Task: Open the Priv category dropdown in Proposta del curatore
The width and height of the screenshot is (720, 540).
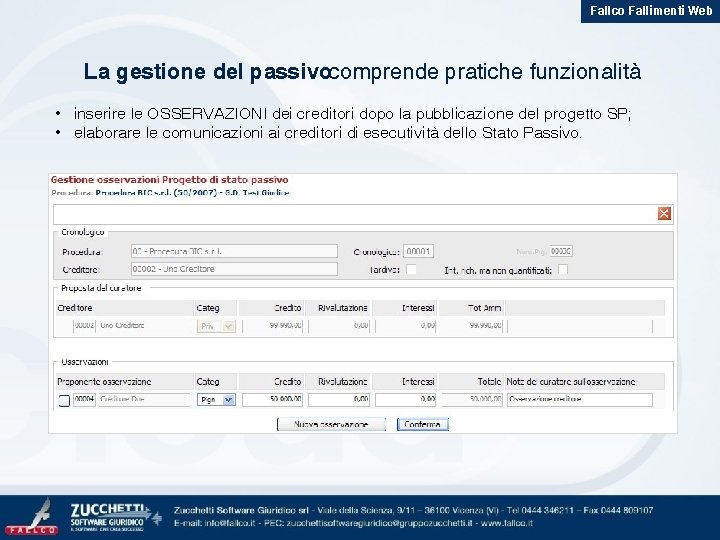Action: coord(216,326)
